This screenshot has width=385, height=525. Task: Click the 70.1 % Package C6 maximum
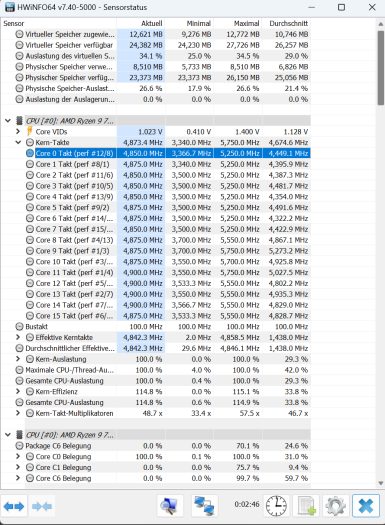248,446
